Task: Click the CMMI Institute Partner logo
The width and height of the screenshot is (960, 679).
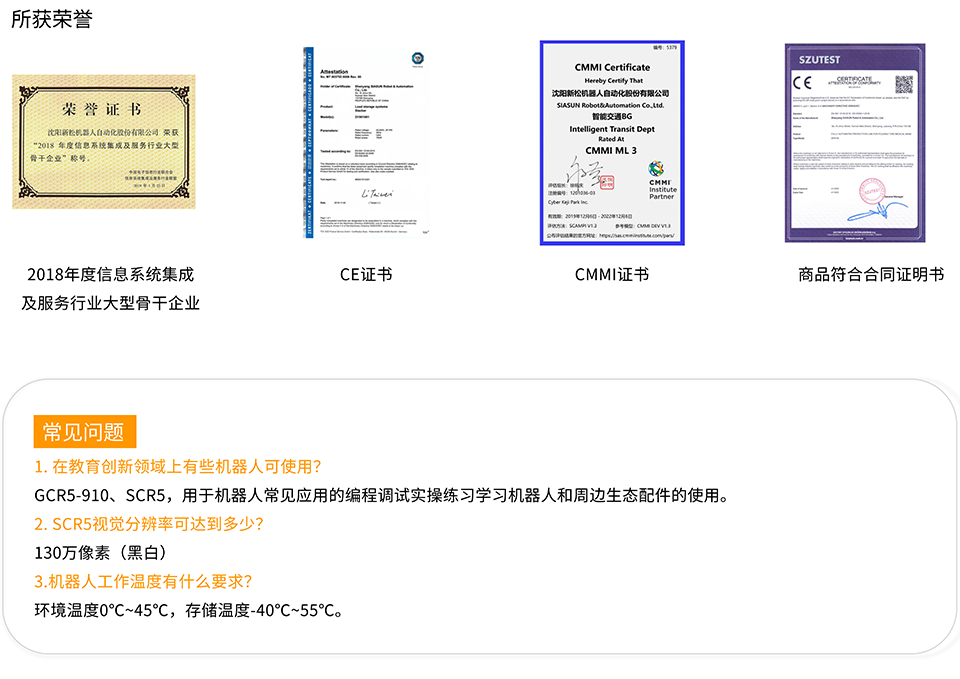Action: tap(661, 180)
